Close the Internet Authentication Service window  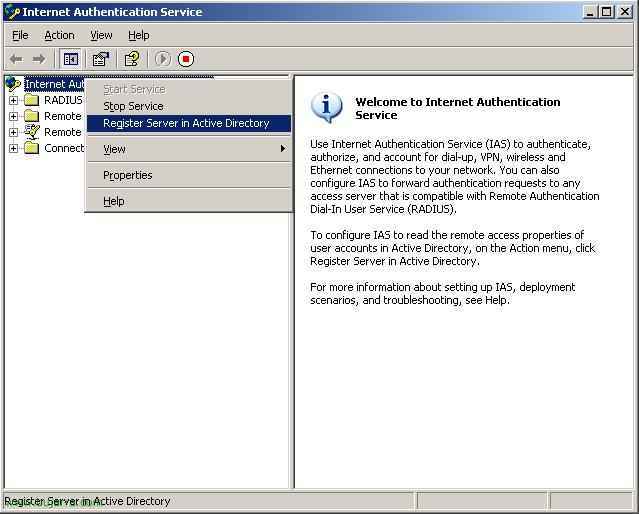click(x=624, y=12)
